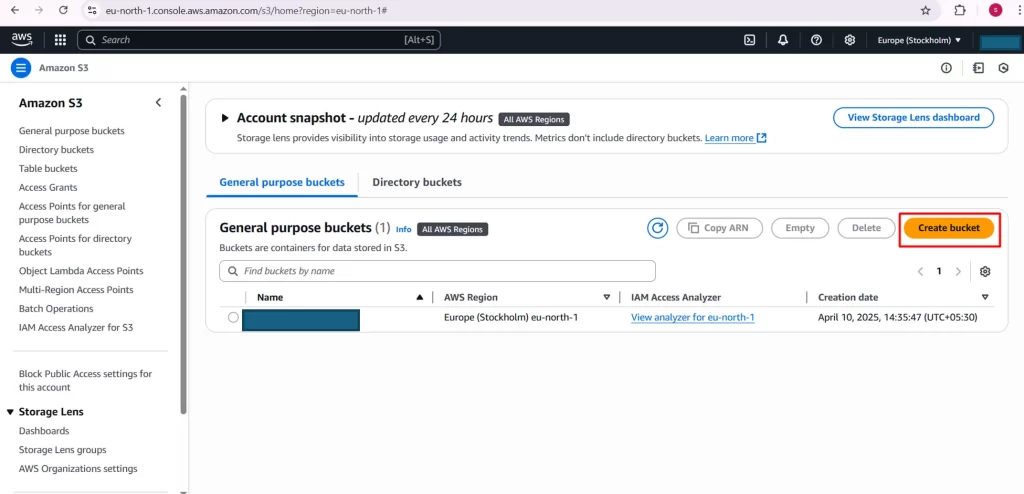Screen dimensions: 1024x494
Task: Sort by AWS Region column arrow
Action: [607, 297]
